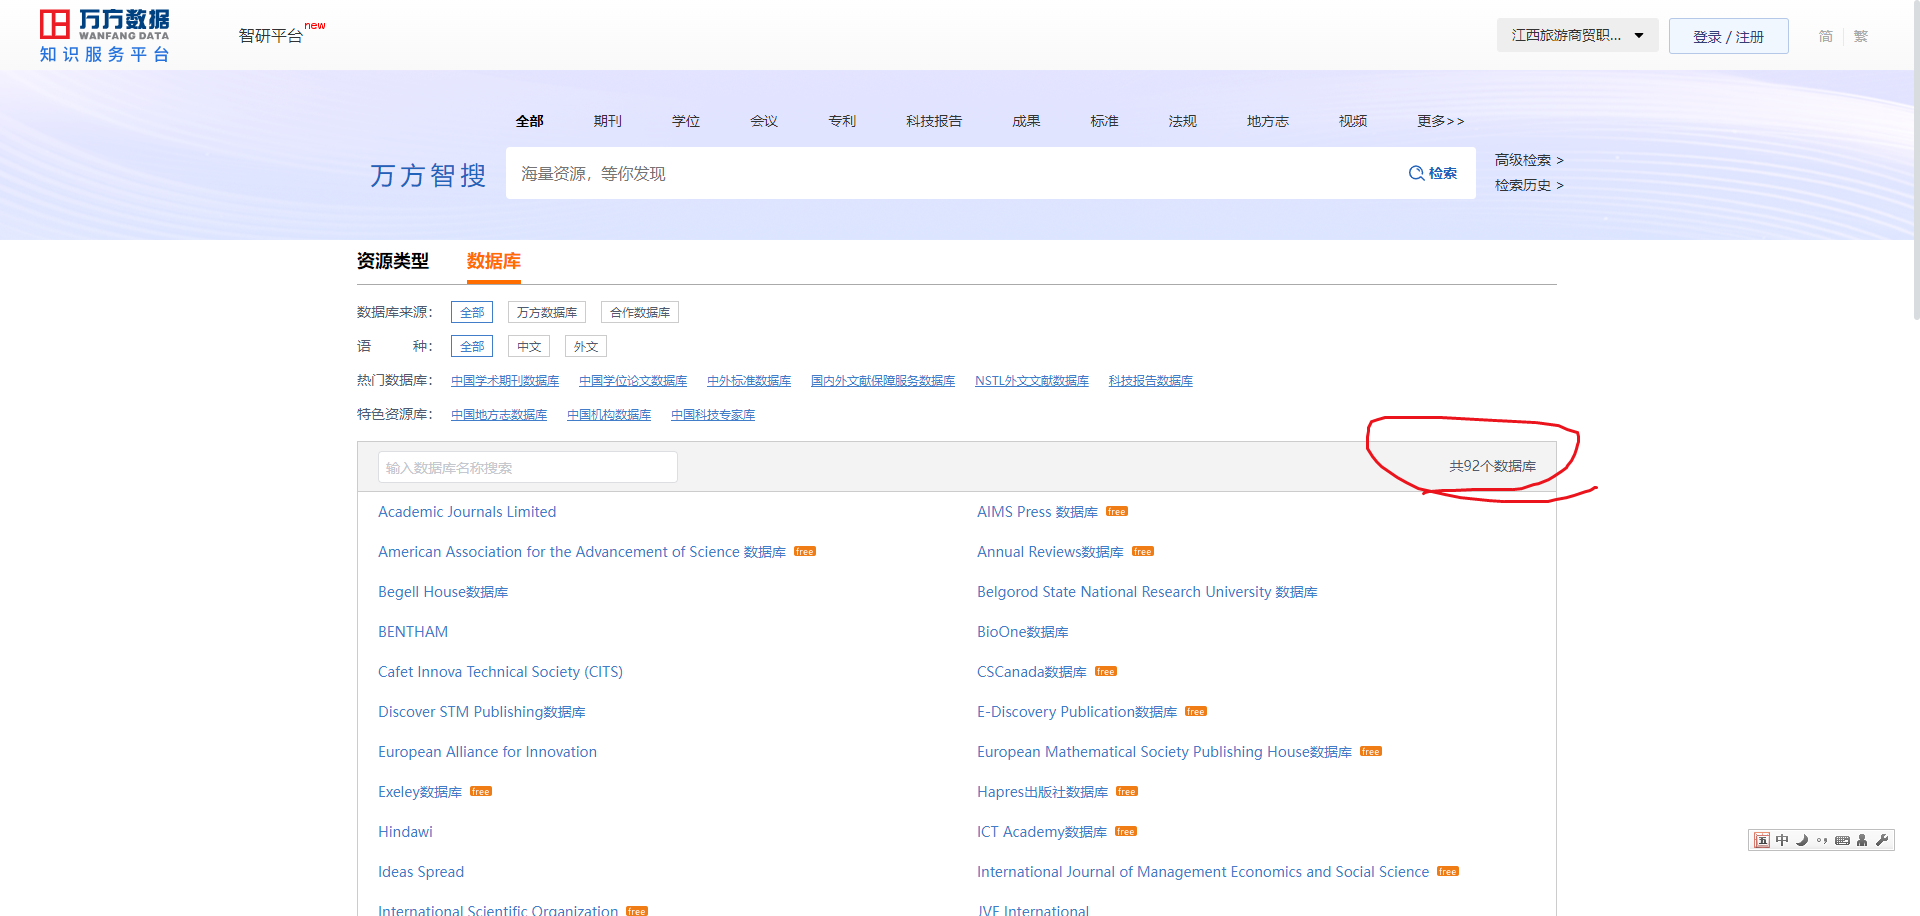This screenshot has height=916, width=1920.
Task: Select 万方数据库 as database source filter
Action: [546, 313]
